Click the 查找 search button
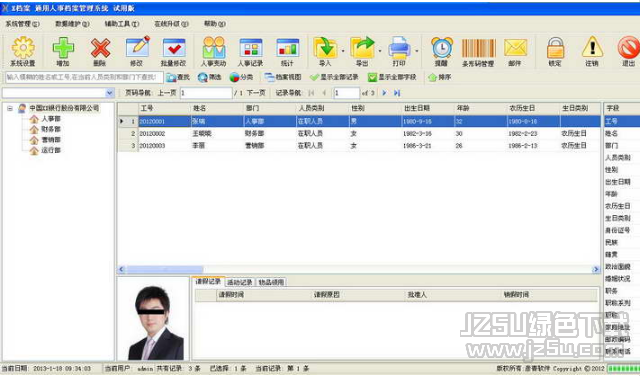This screenshot has height=376, width=642. [178, 77]
